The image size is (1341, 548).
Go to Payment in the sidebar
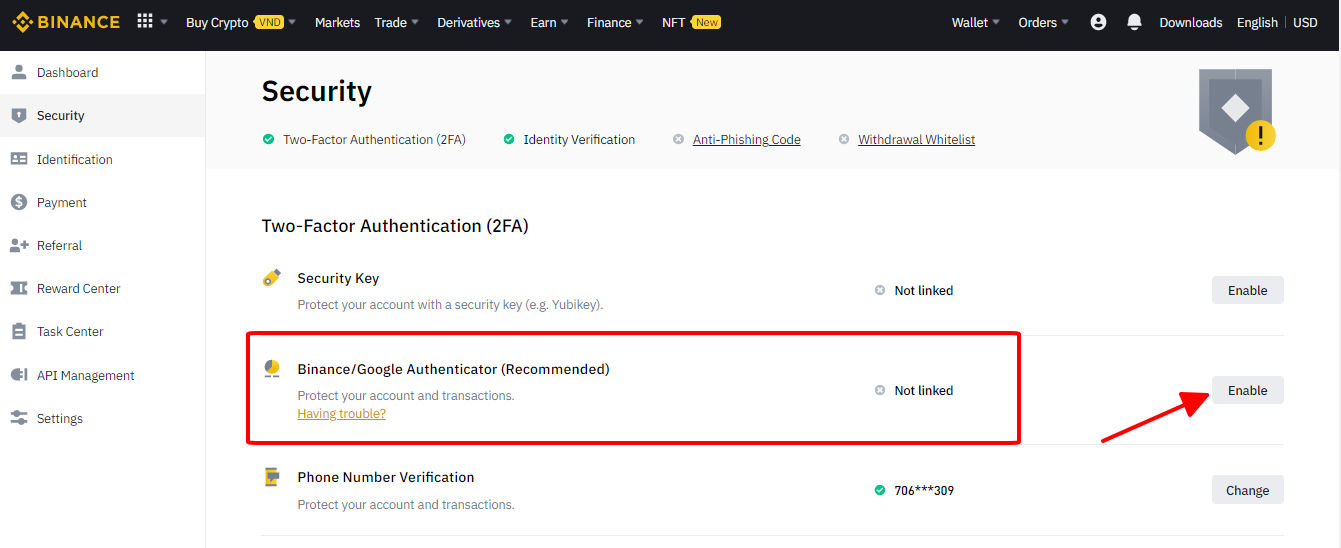tap(102, 202)
